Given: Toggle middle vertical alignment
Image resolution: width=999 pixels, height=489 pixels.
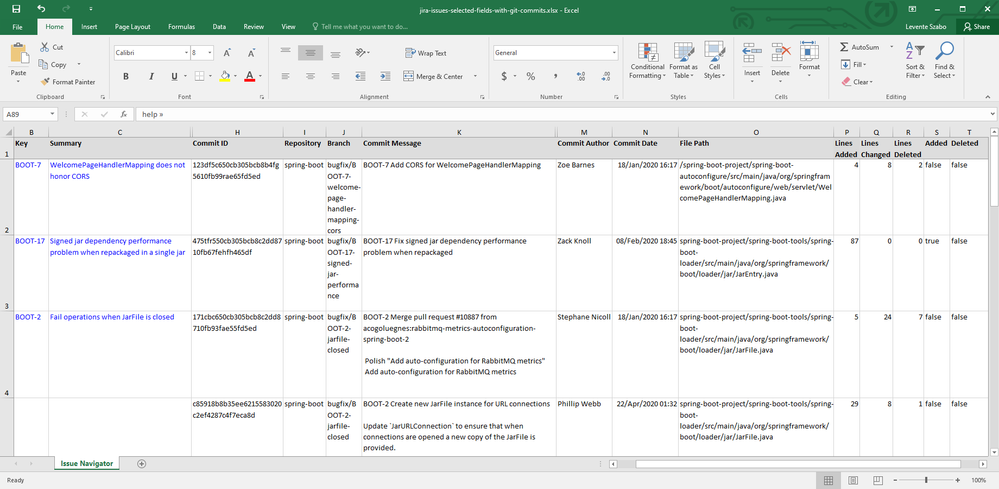Looking at the screenshot, I should [310, 52].
